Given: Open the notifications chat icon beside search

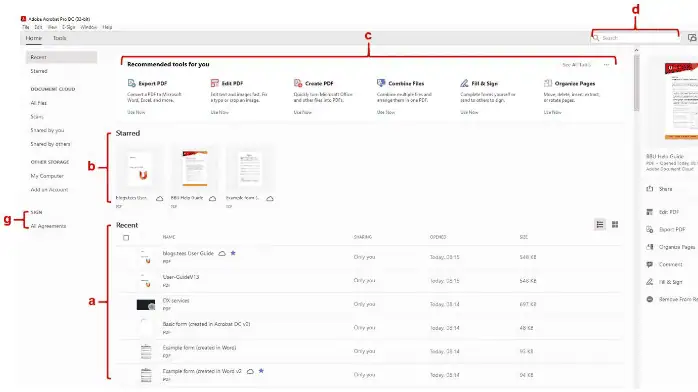Looking at the screenshot, I should 692,38.
